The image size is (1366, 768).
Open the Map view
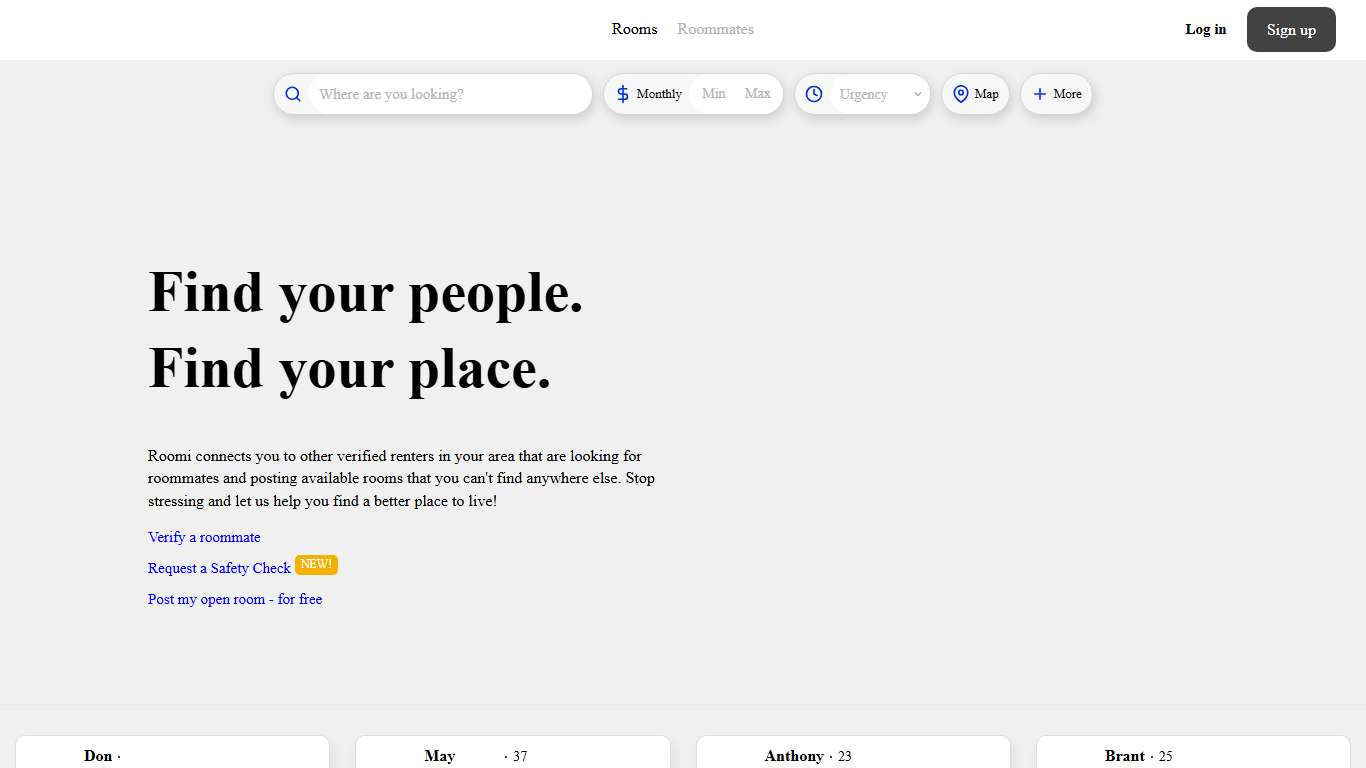point(975,93)
